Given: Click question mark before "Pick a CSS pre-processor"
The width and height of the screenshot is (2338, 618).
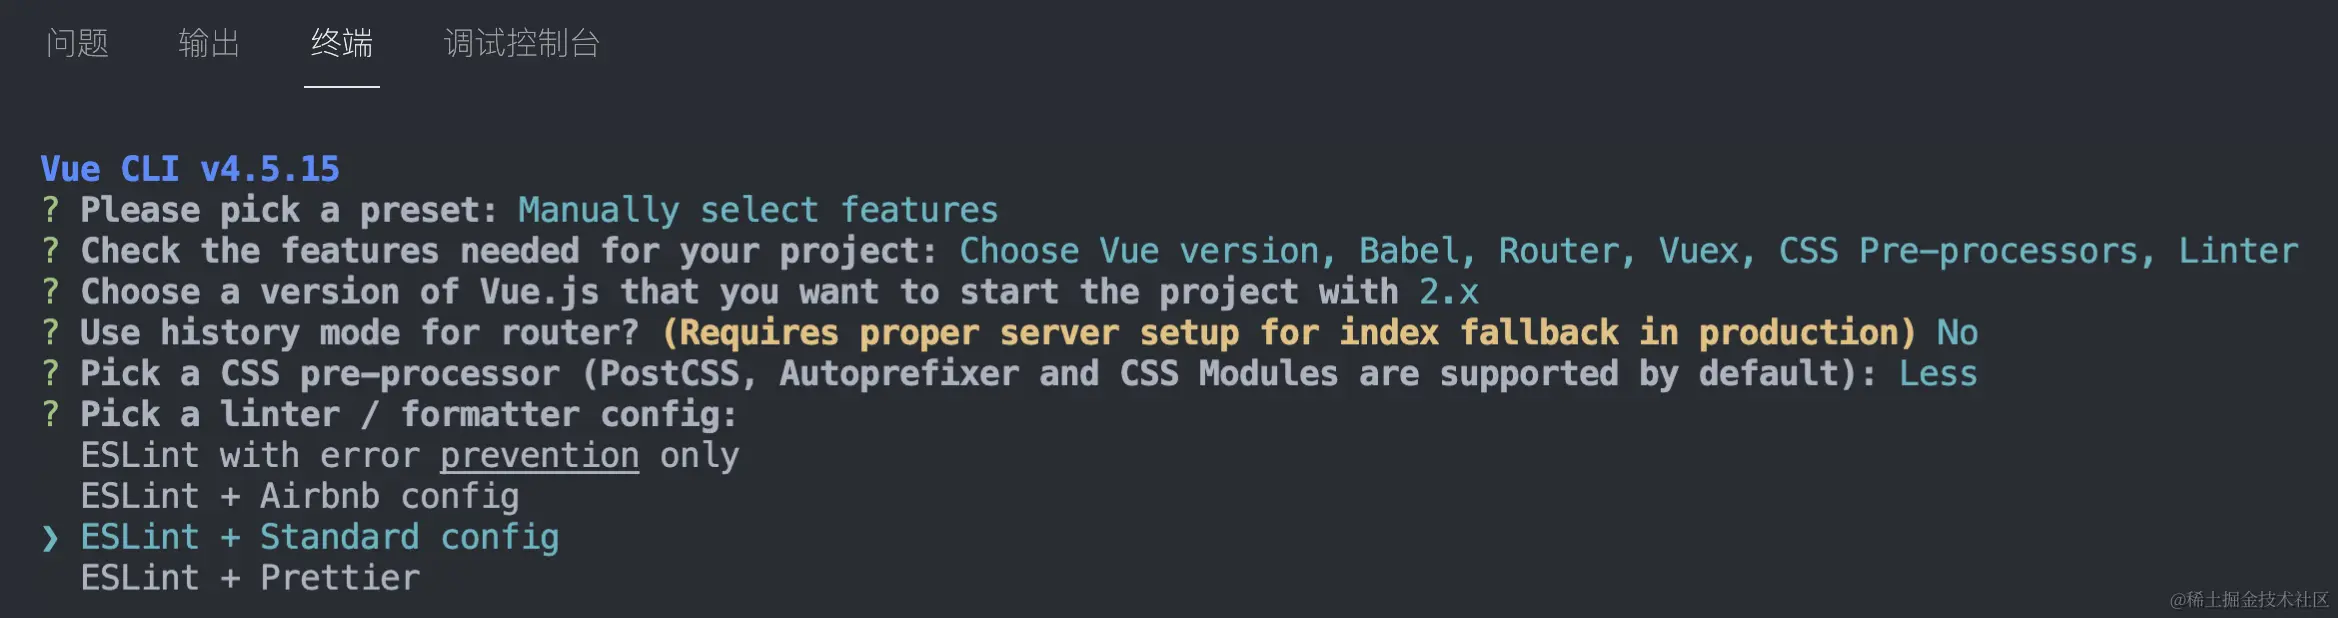Looking at the screenshot, I should [51, 374].
